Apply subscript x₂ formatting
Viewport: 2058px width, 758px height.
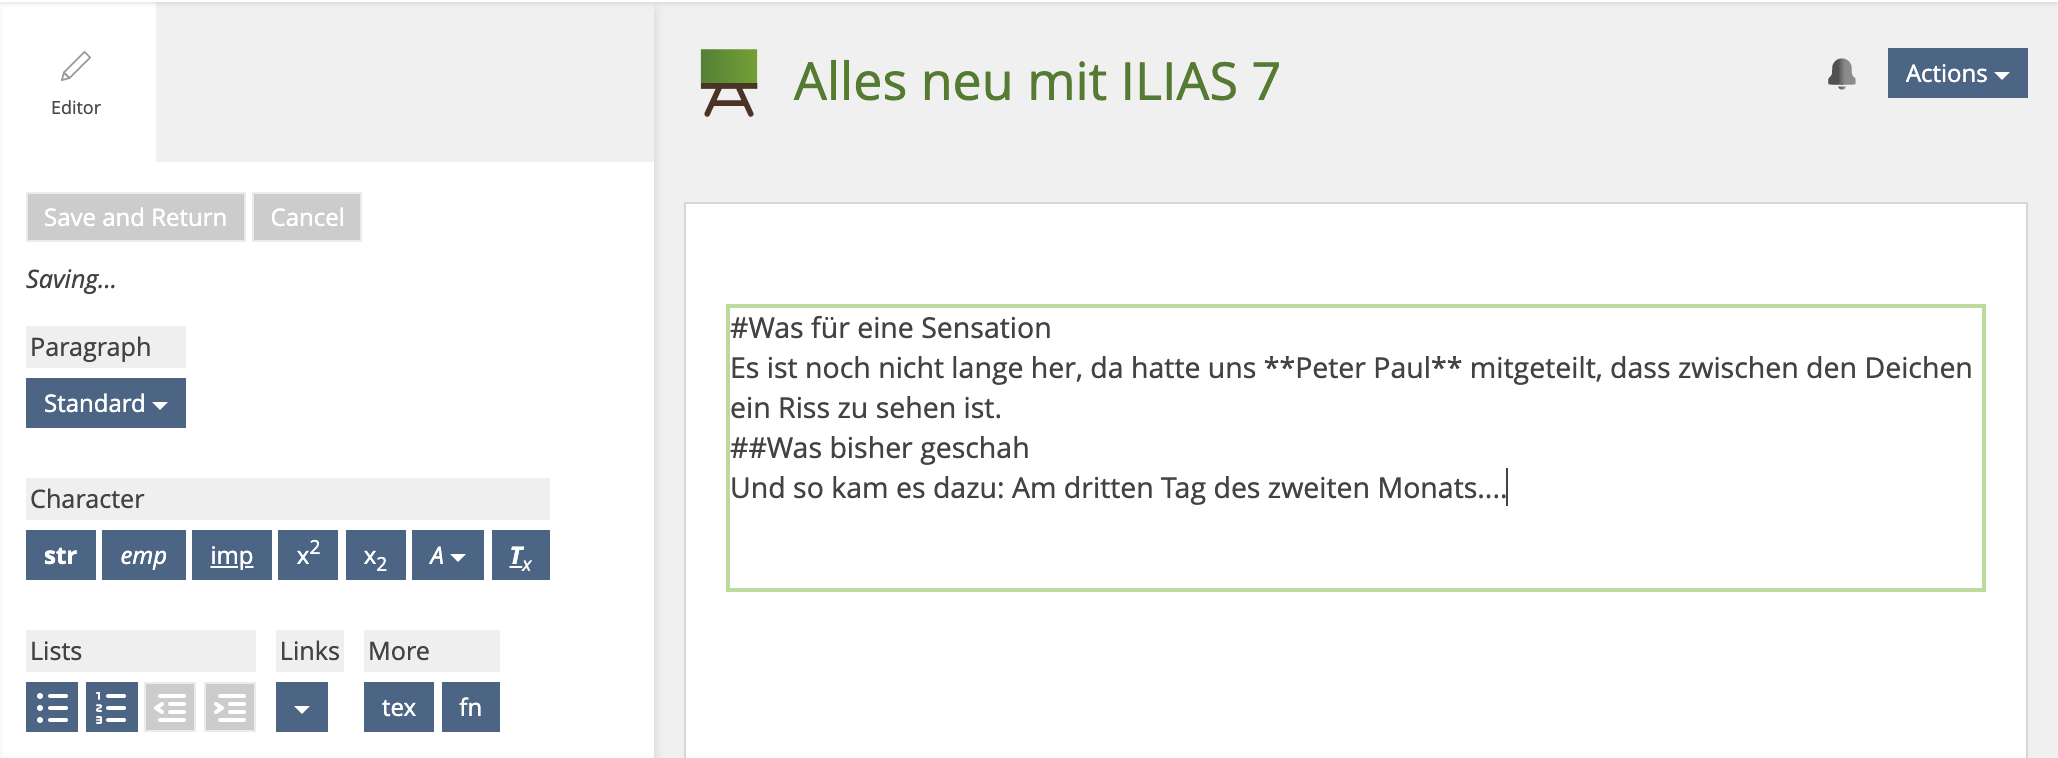click(x=375, y=555)
